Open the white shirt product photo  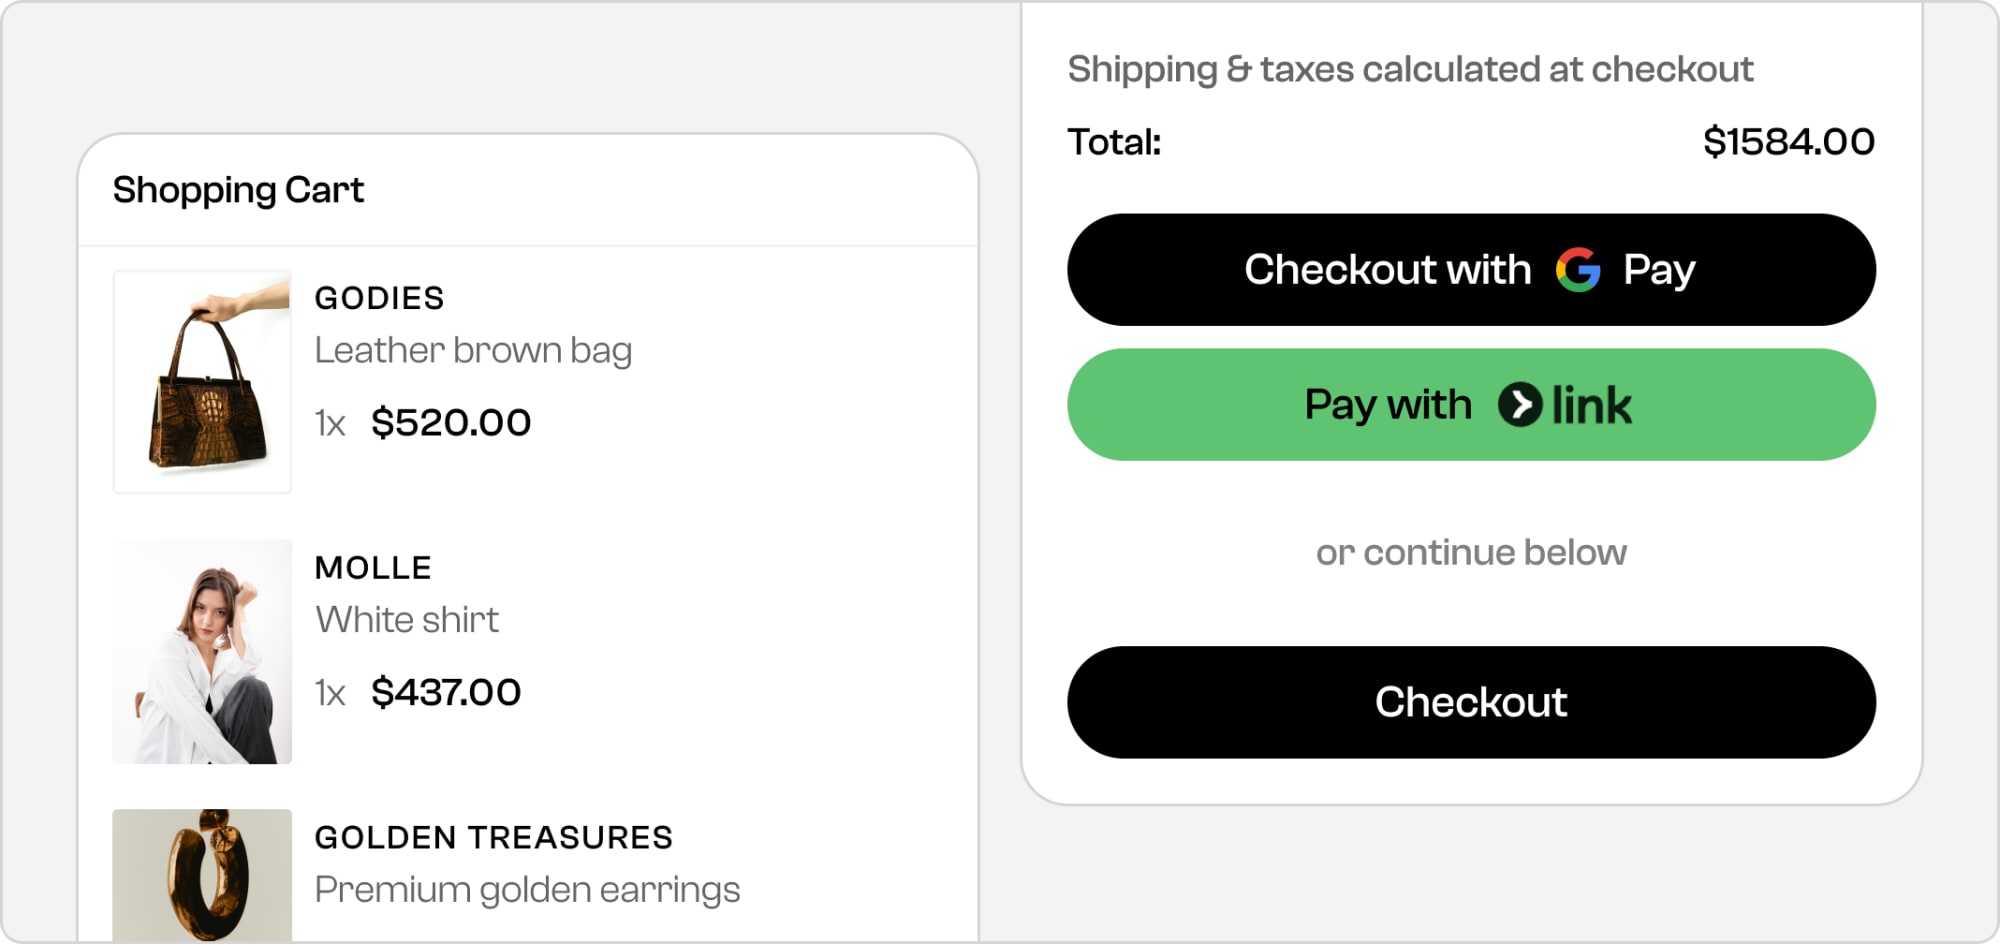(202, 652)
